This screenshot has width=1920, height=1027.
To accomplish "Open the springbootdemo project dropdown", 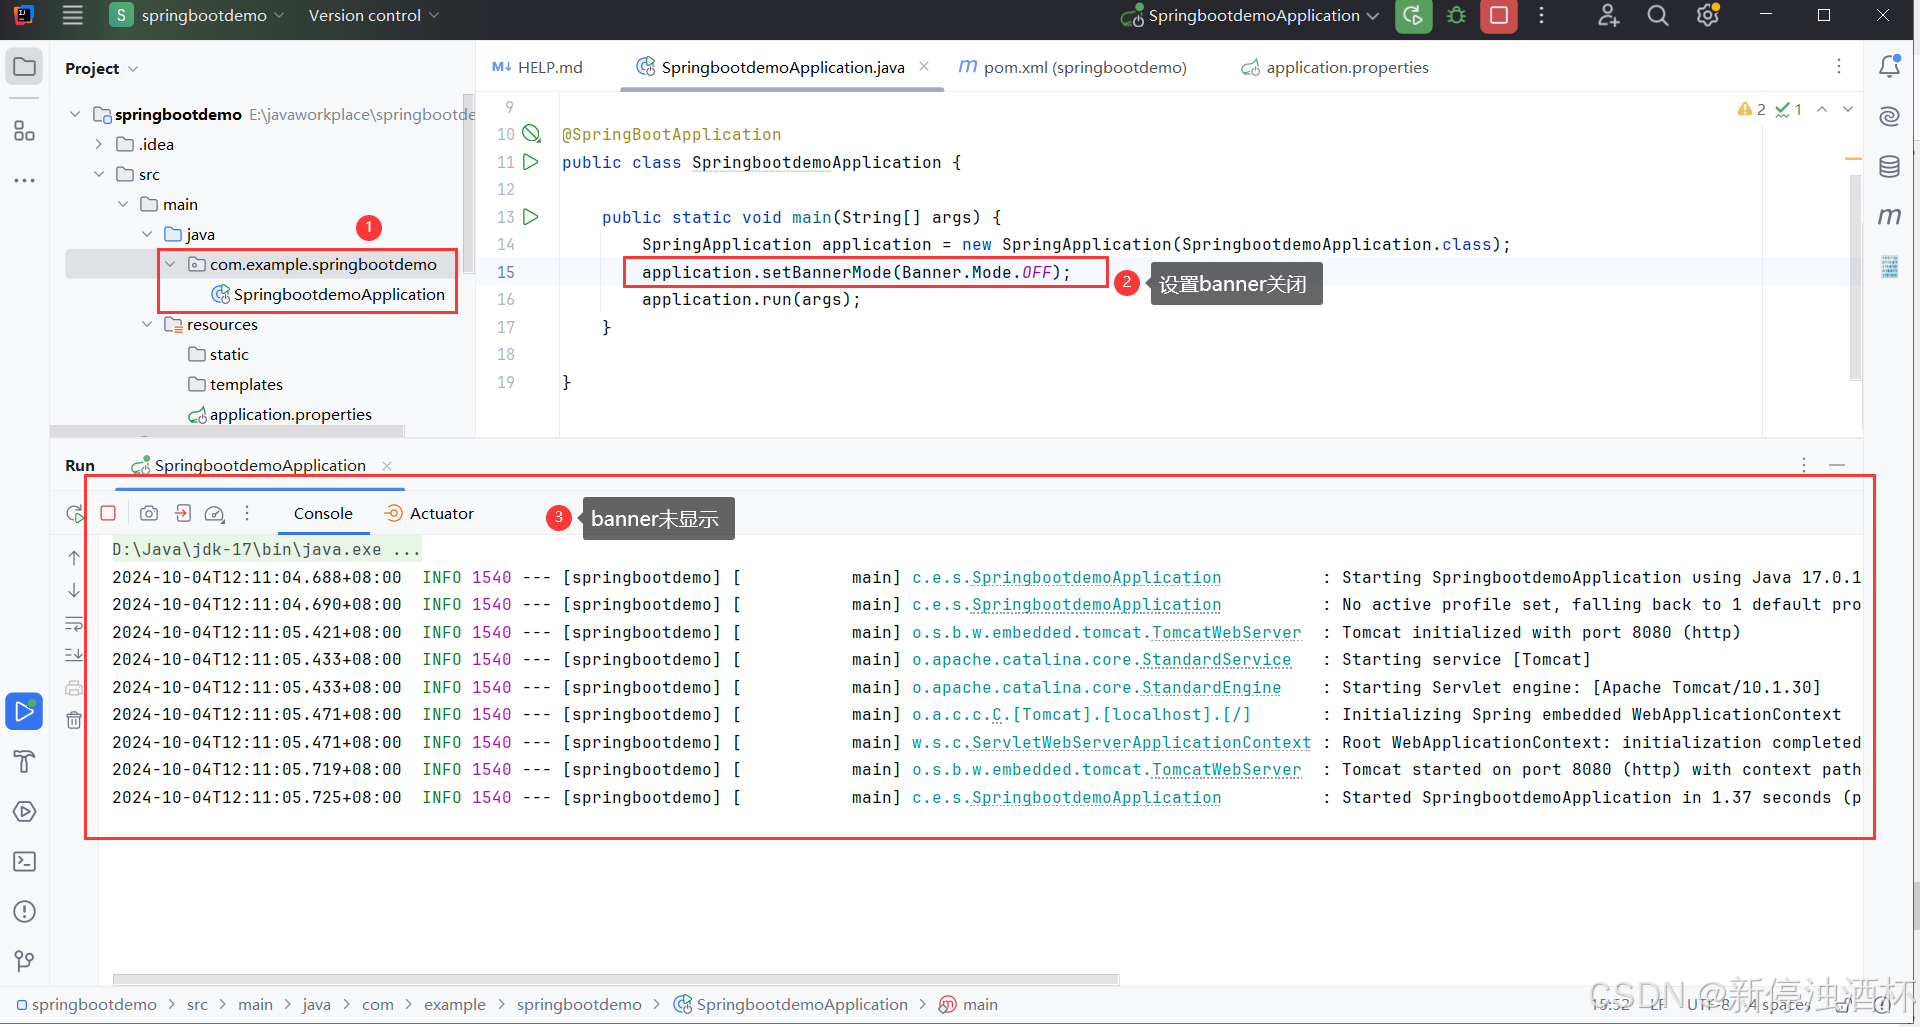I will click(x=198, y=15).
